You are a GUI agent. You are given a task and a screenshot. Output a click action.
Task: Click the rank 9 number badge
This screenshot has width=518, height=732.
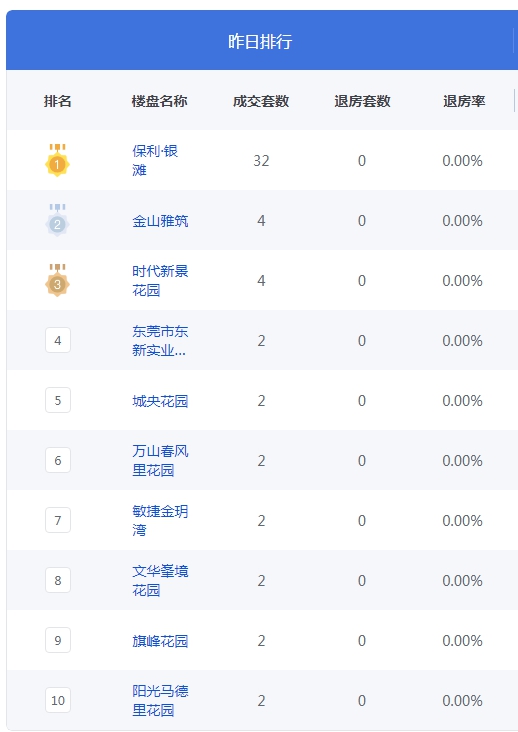pos(58,640)
